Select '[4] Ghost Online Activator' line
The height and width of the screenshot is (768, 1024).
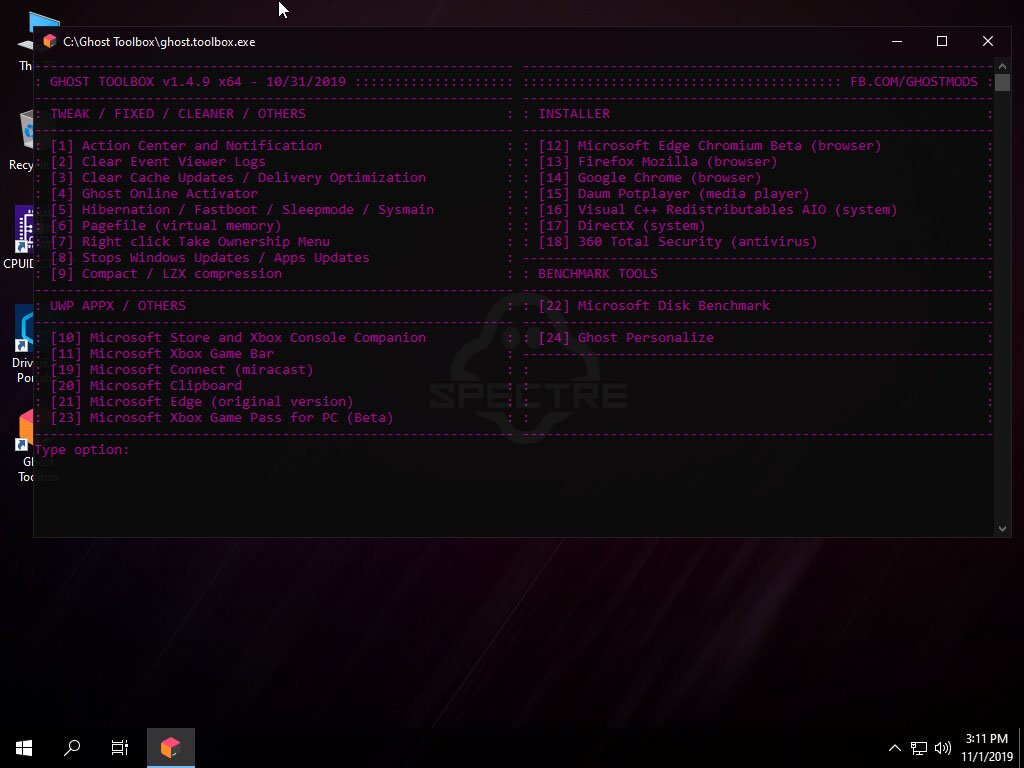[154, 193]
